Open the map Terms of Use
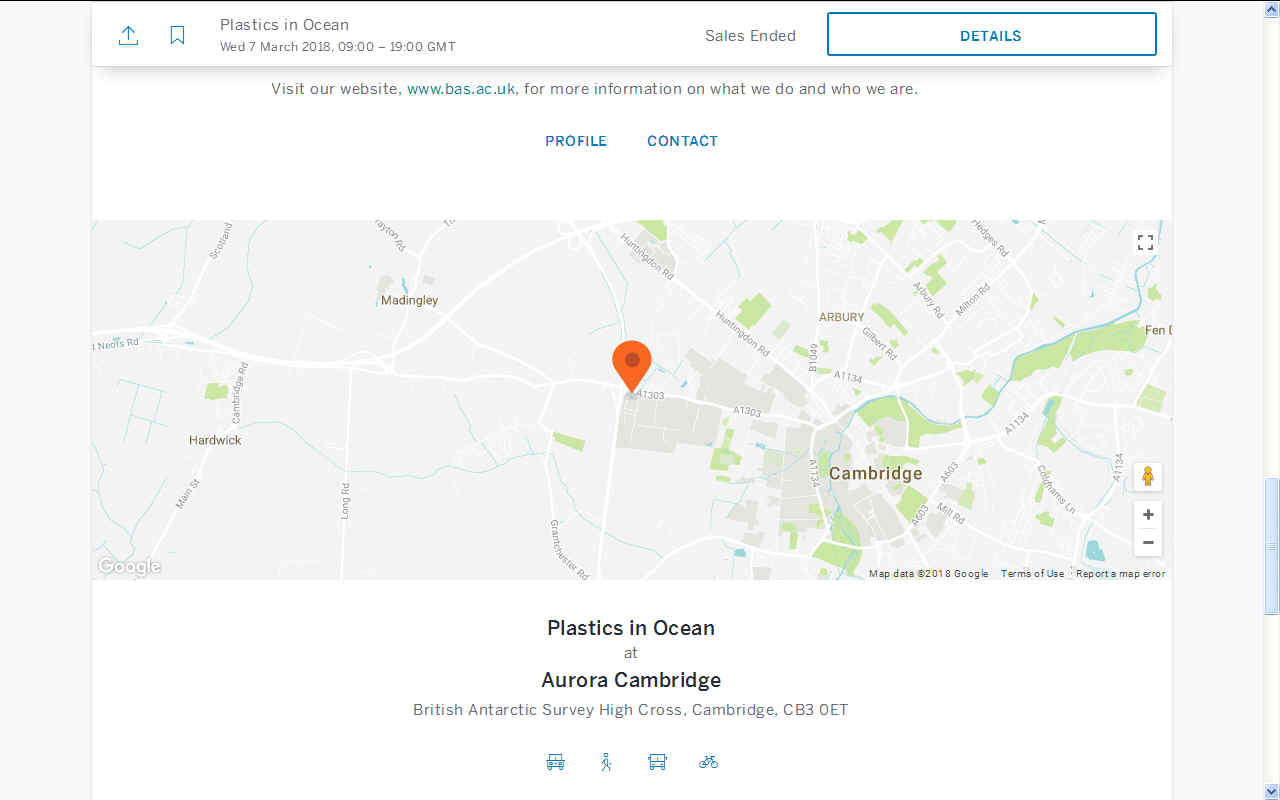Screen dimensions: 1280x800 click(x=1032, y=574)
